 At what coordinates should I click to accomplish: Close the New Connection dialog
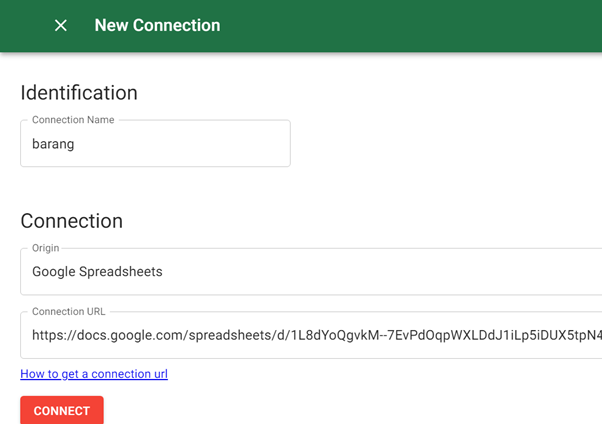(x=61, y=25)
